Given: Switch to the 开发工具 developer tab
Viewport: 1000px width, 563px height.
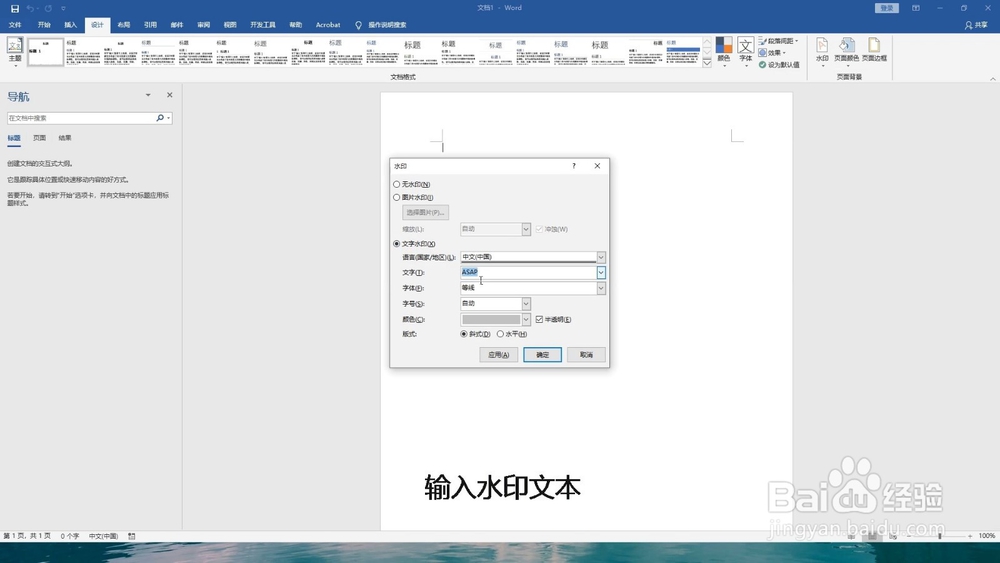Looking at the screenshot, I should [x=263, y=25].
